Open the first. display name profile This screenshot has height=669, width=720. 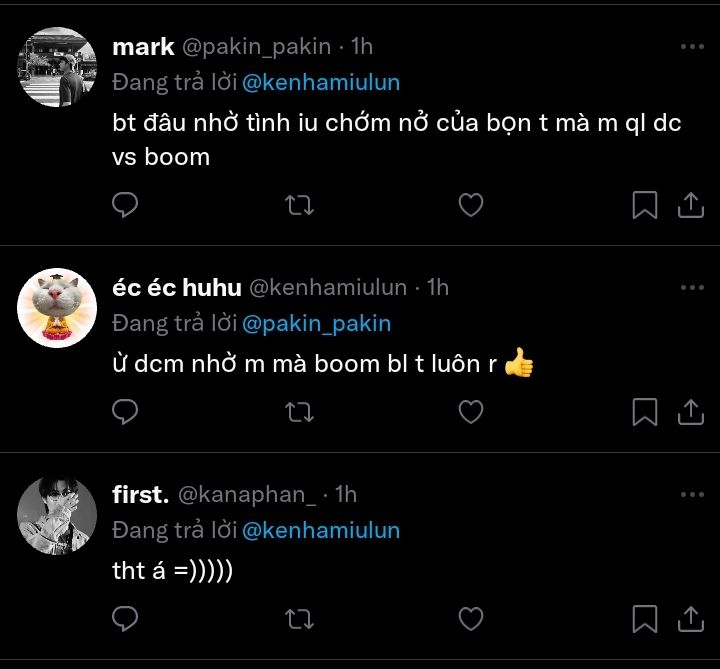[140, 494]
